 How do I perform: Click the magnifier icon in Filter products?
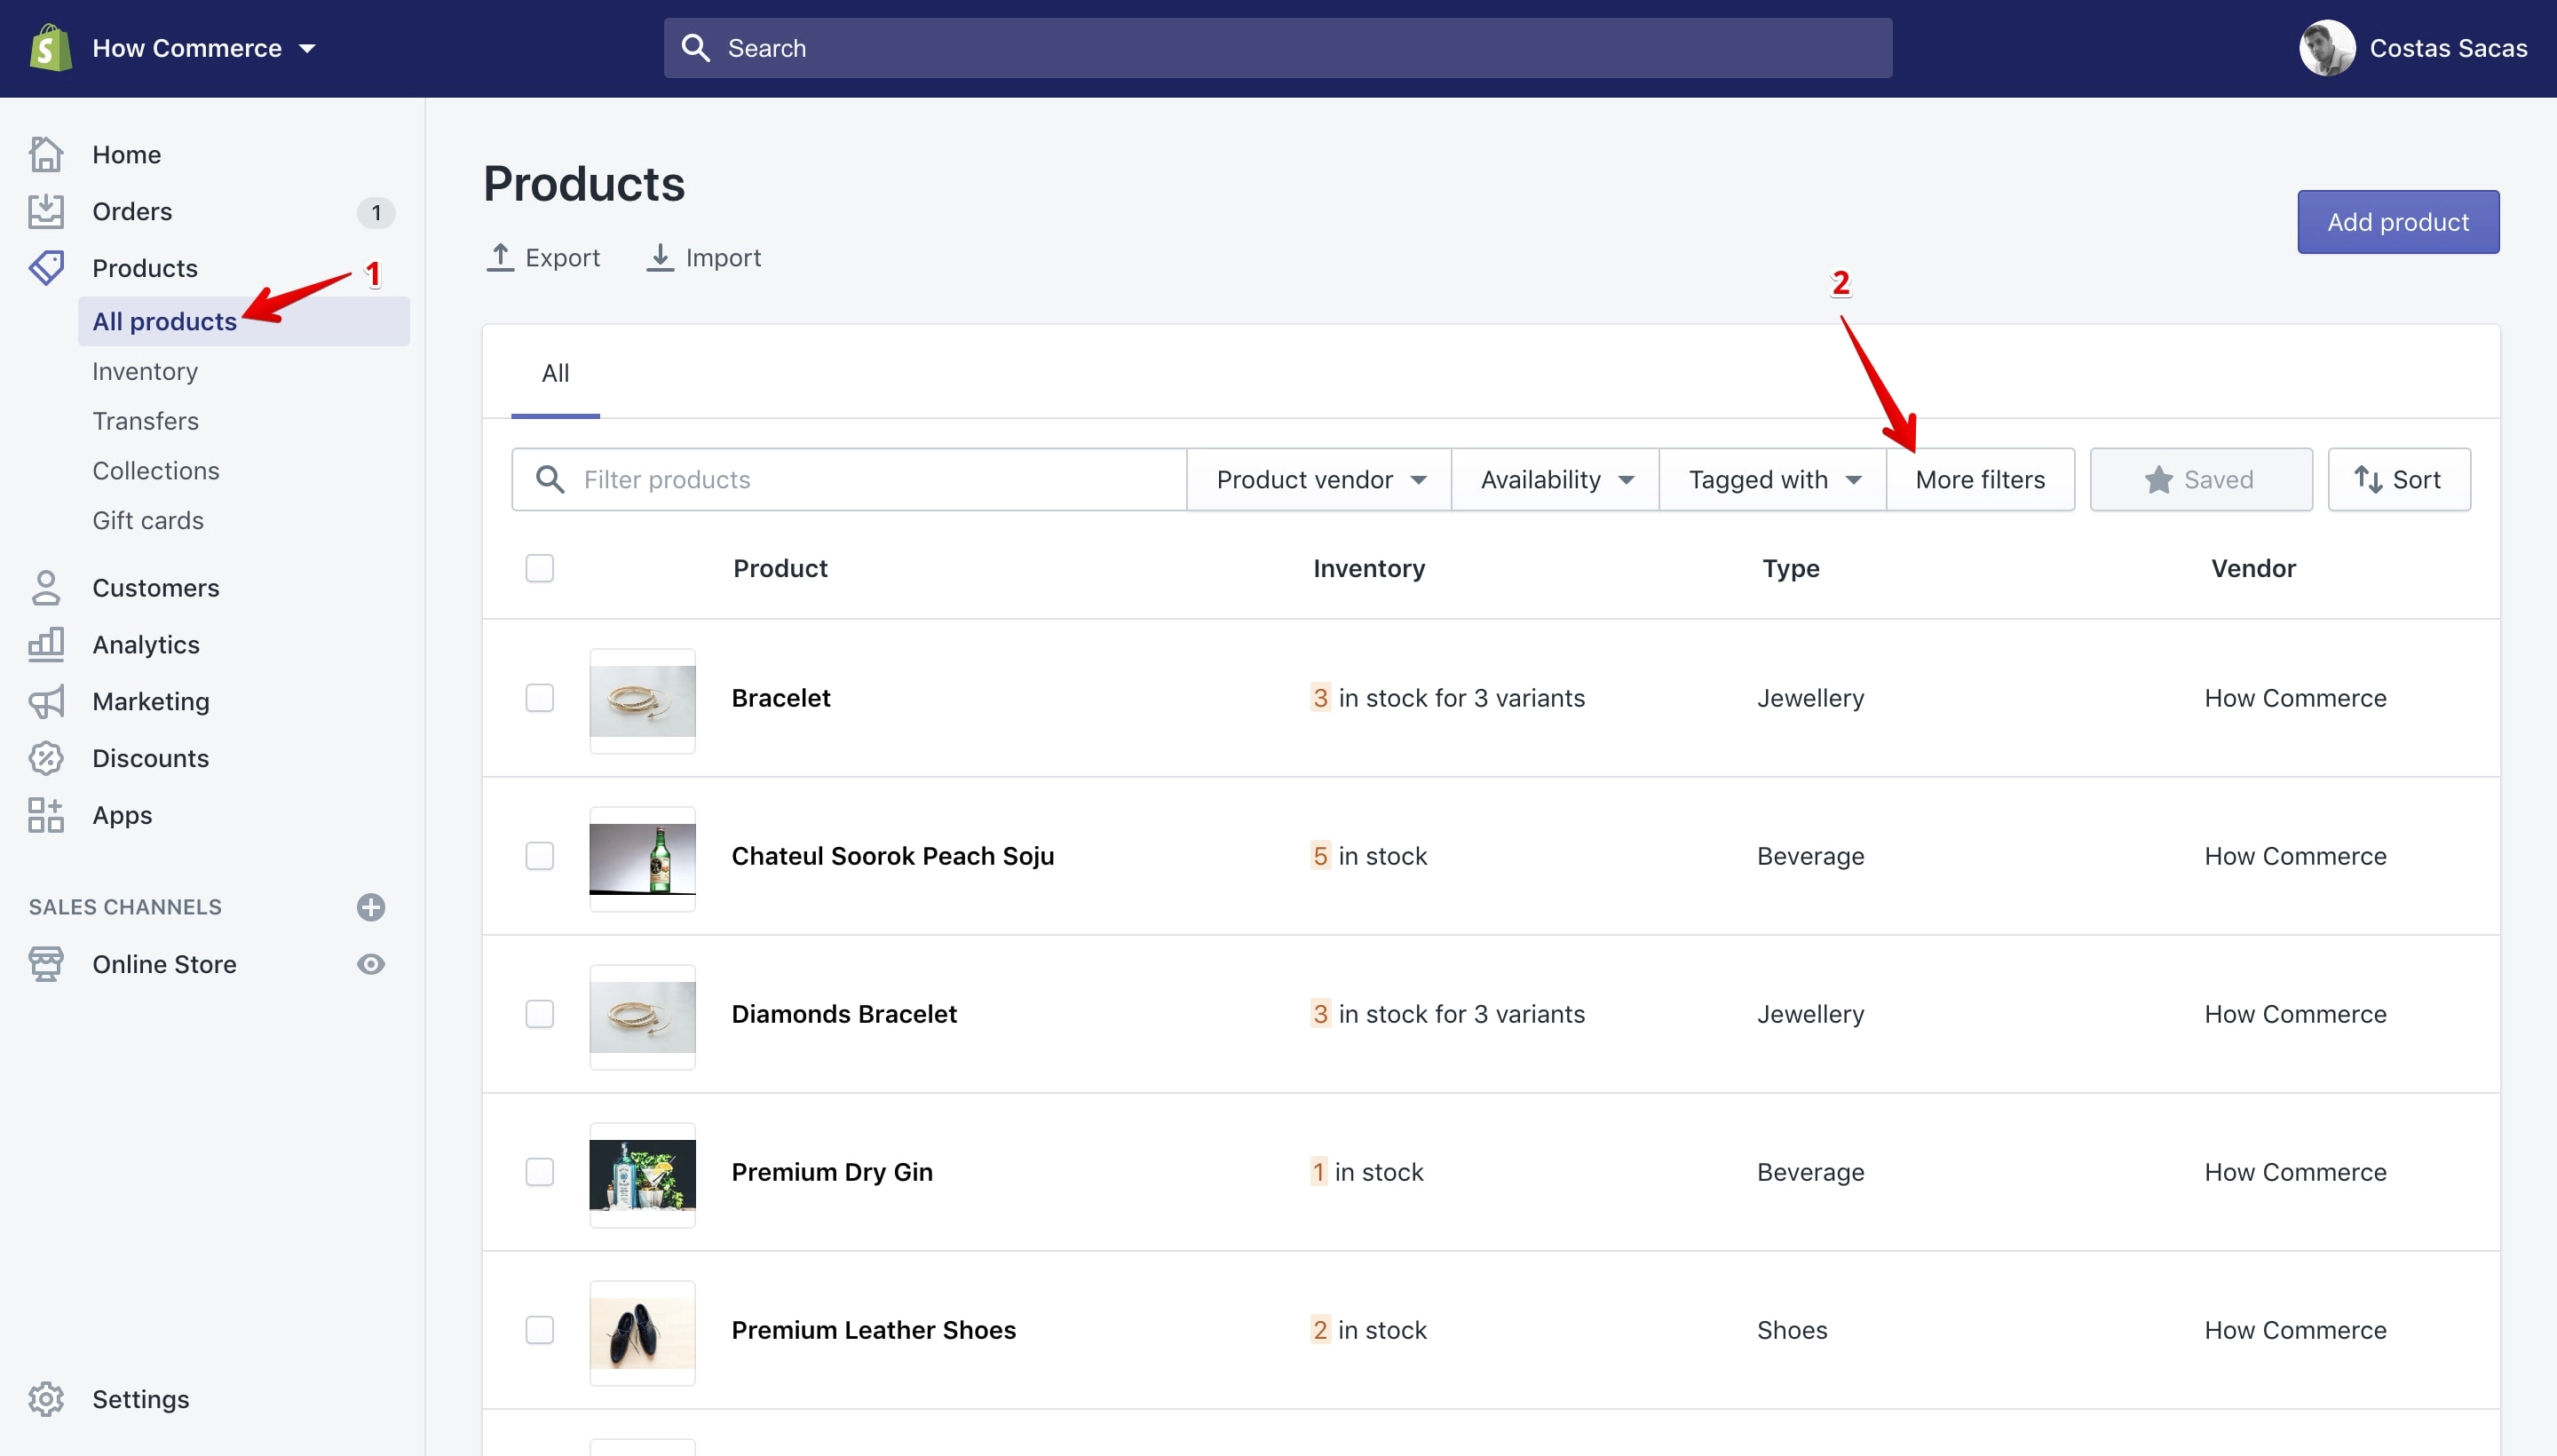pos(550,479)
